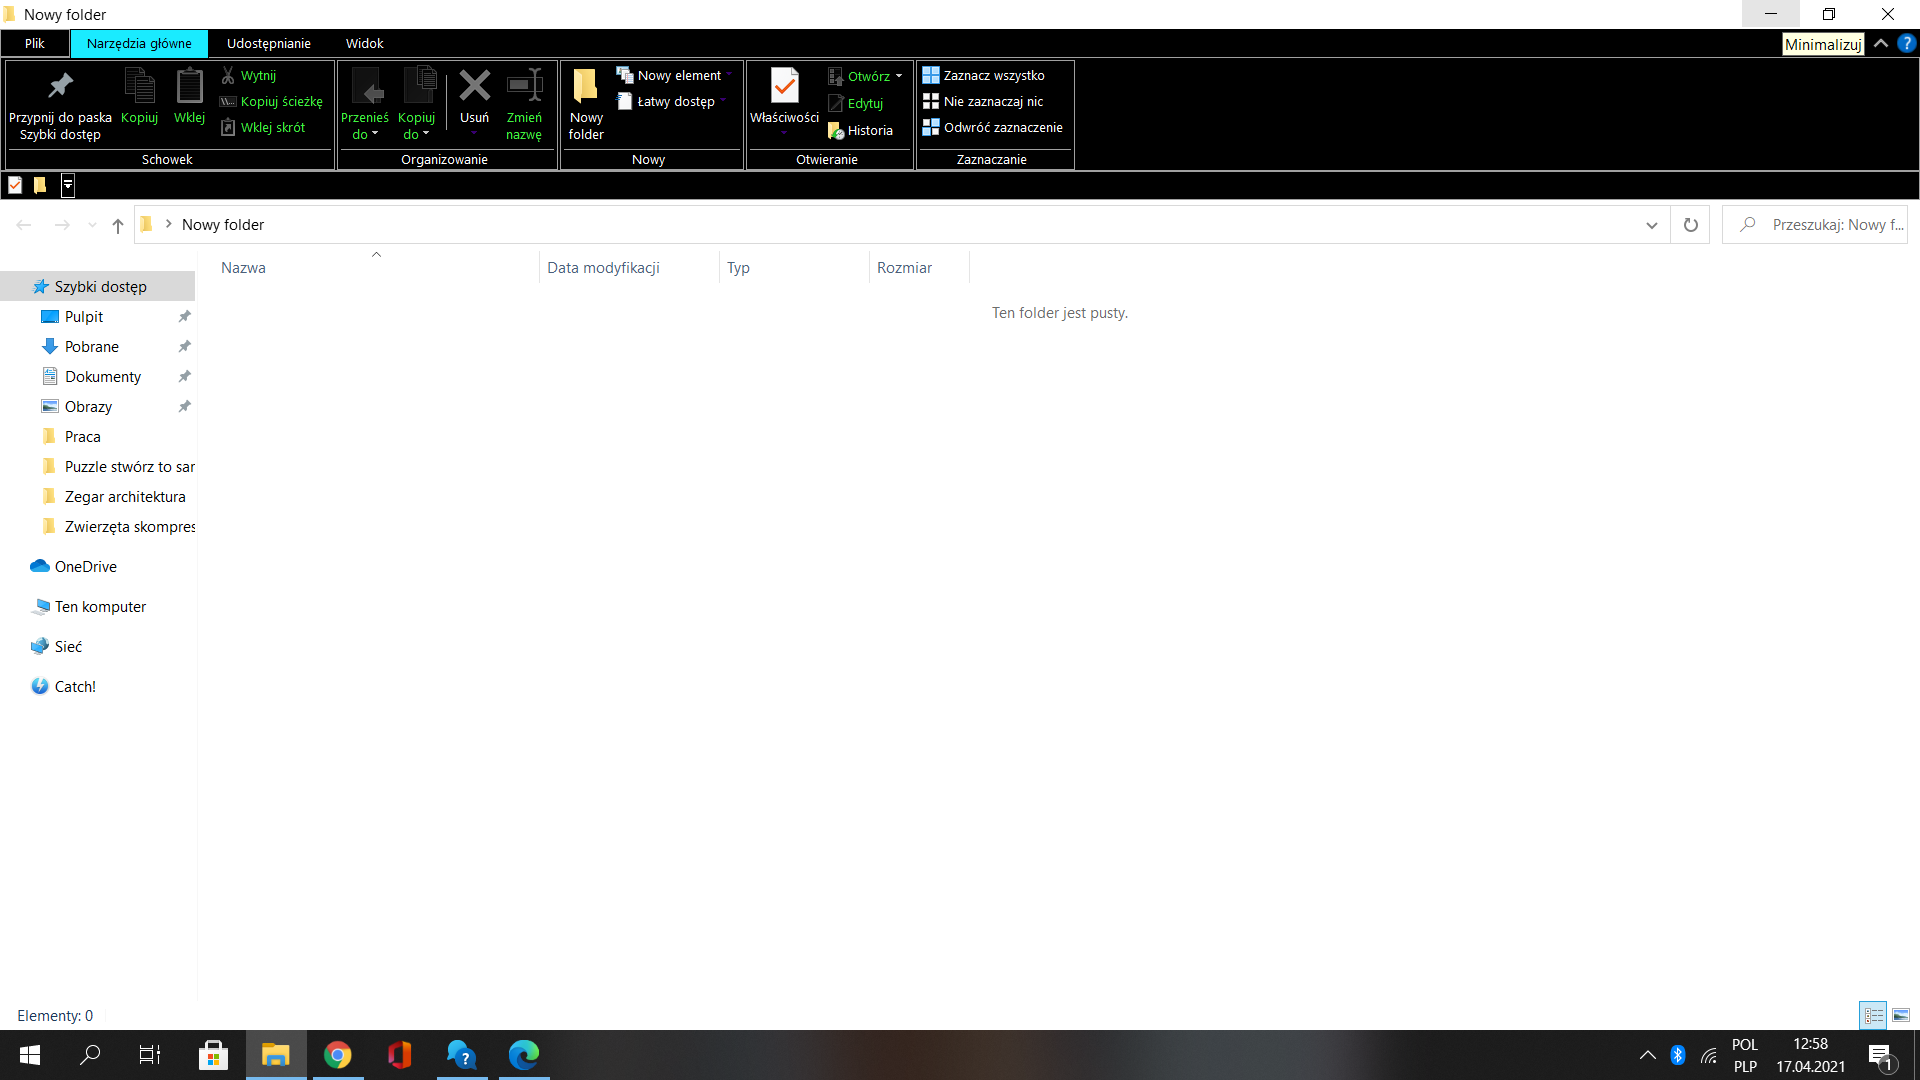1920x1080 pixels.
Task: Open the Udostępnianie ribbon tab
Action: point(268,44)
